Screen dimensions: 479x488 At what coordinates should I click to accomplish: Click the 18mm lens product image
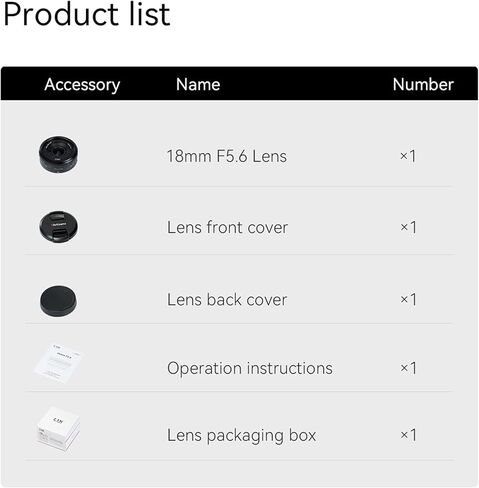(59, 154)
